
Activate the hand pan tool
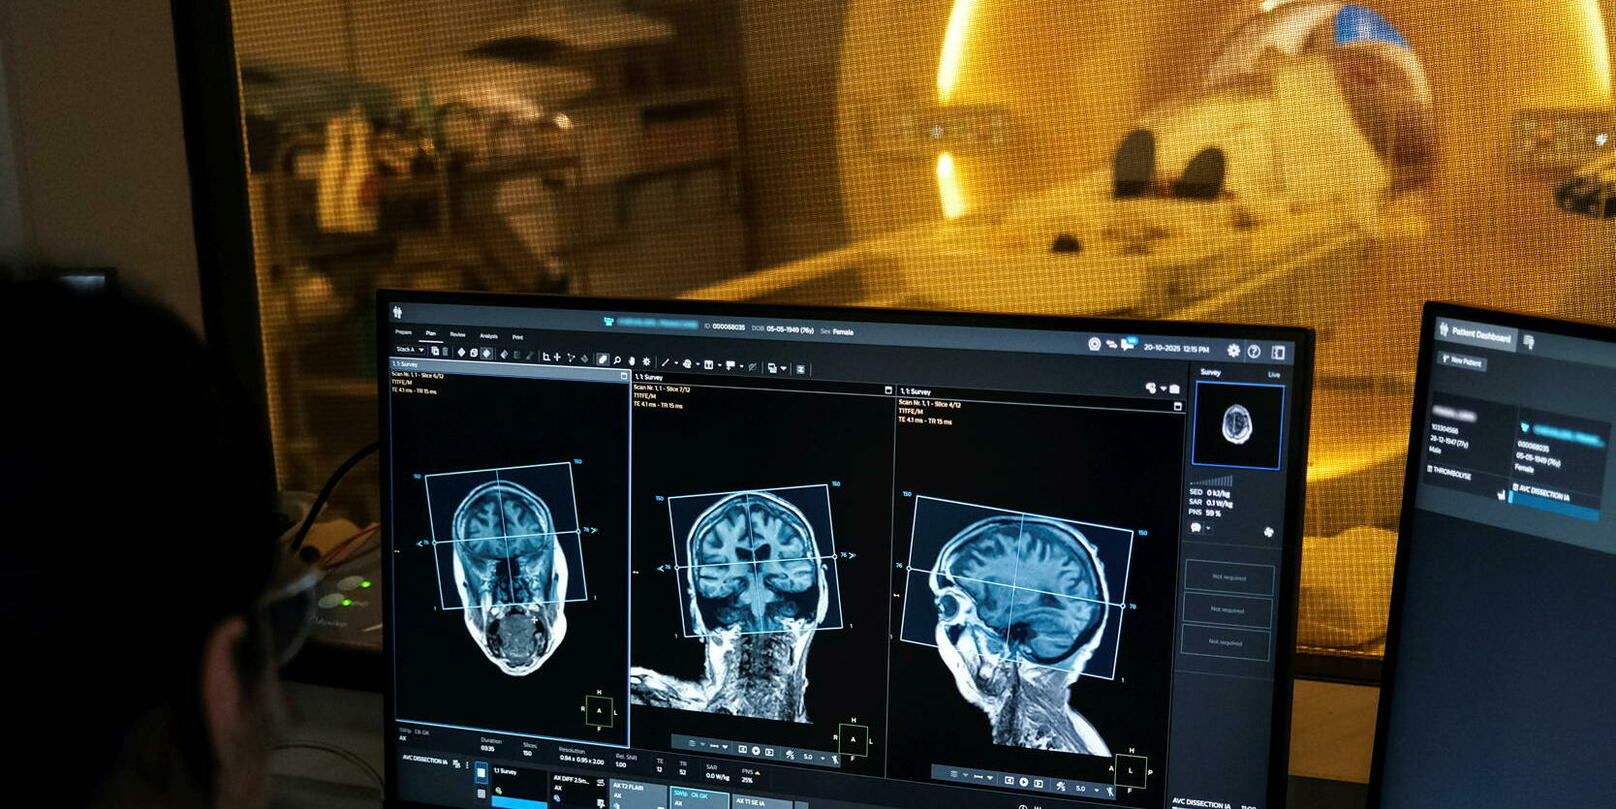click(631, 361)
